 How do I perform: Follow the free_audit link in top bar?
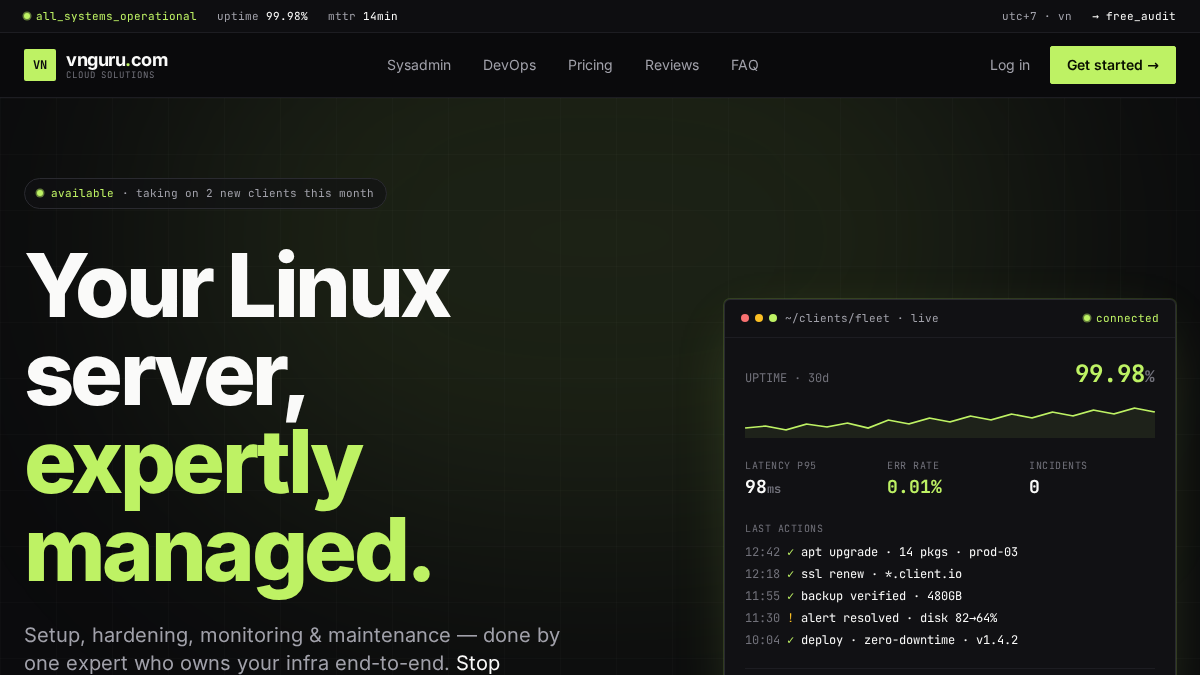pos(1134,16)
